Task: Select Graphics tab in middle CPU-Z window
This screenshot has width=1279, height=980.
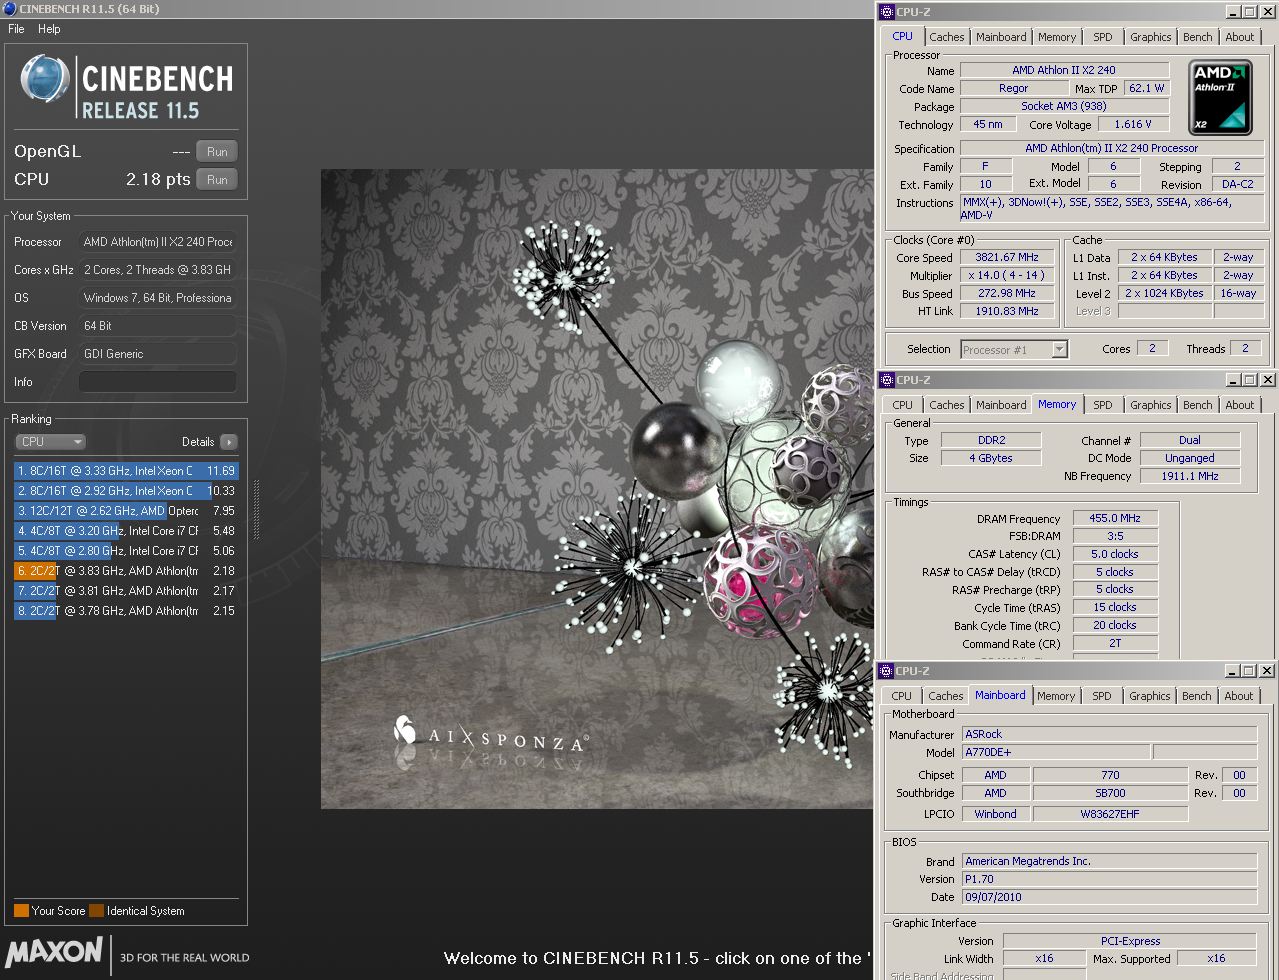Action: [1150, 405]
